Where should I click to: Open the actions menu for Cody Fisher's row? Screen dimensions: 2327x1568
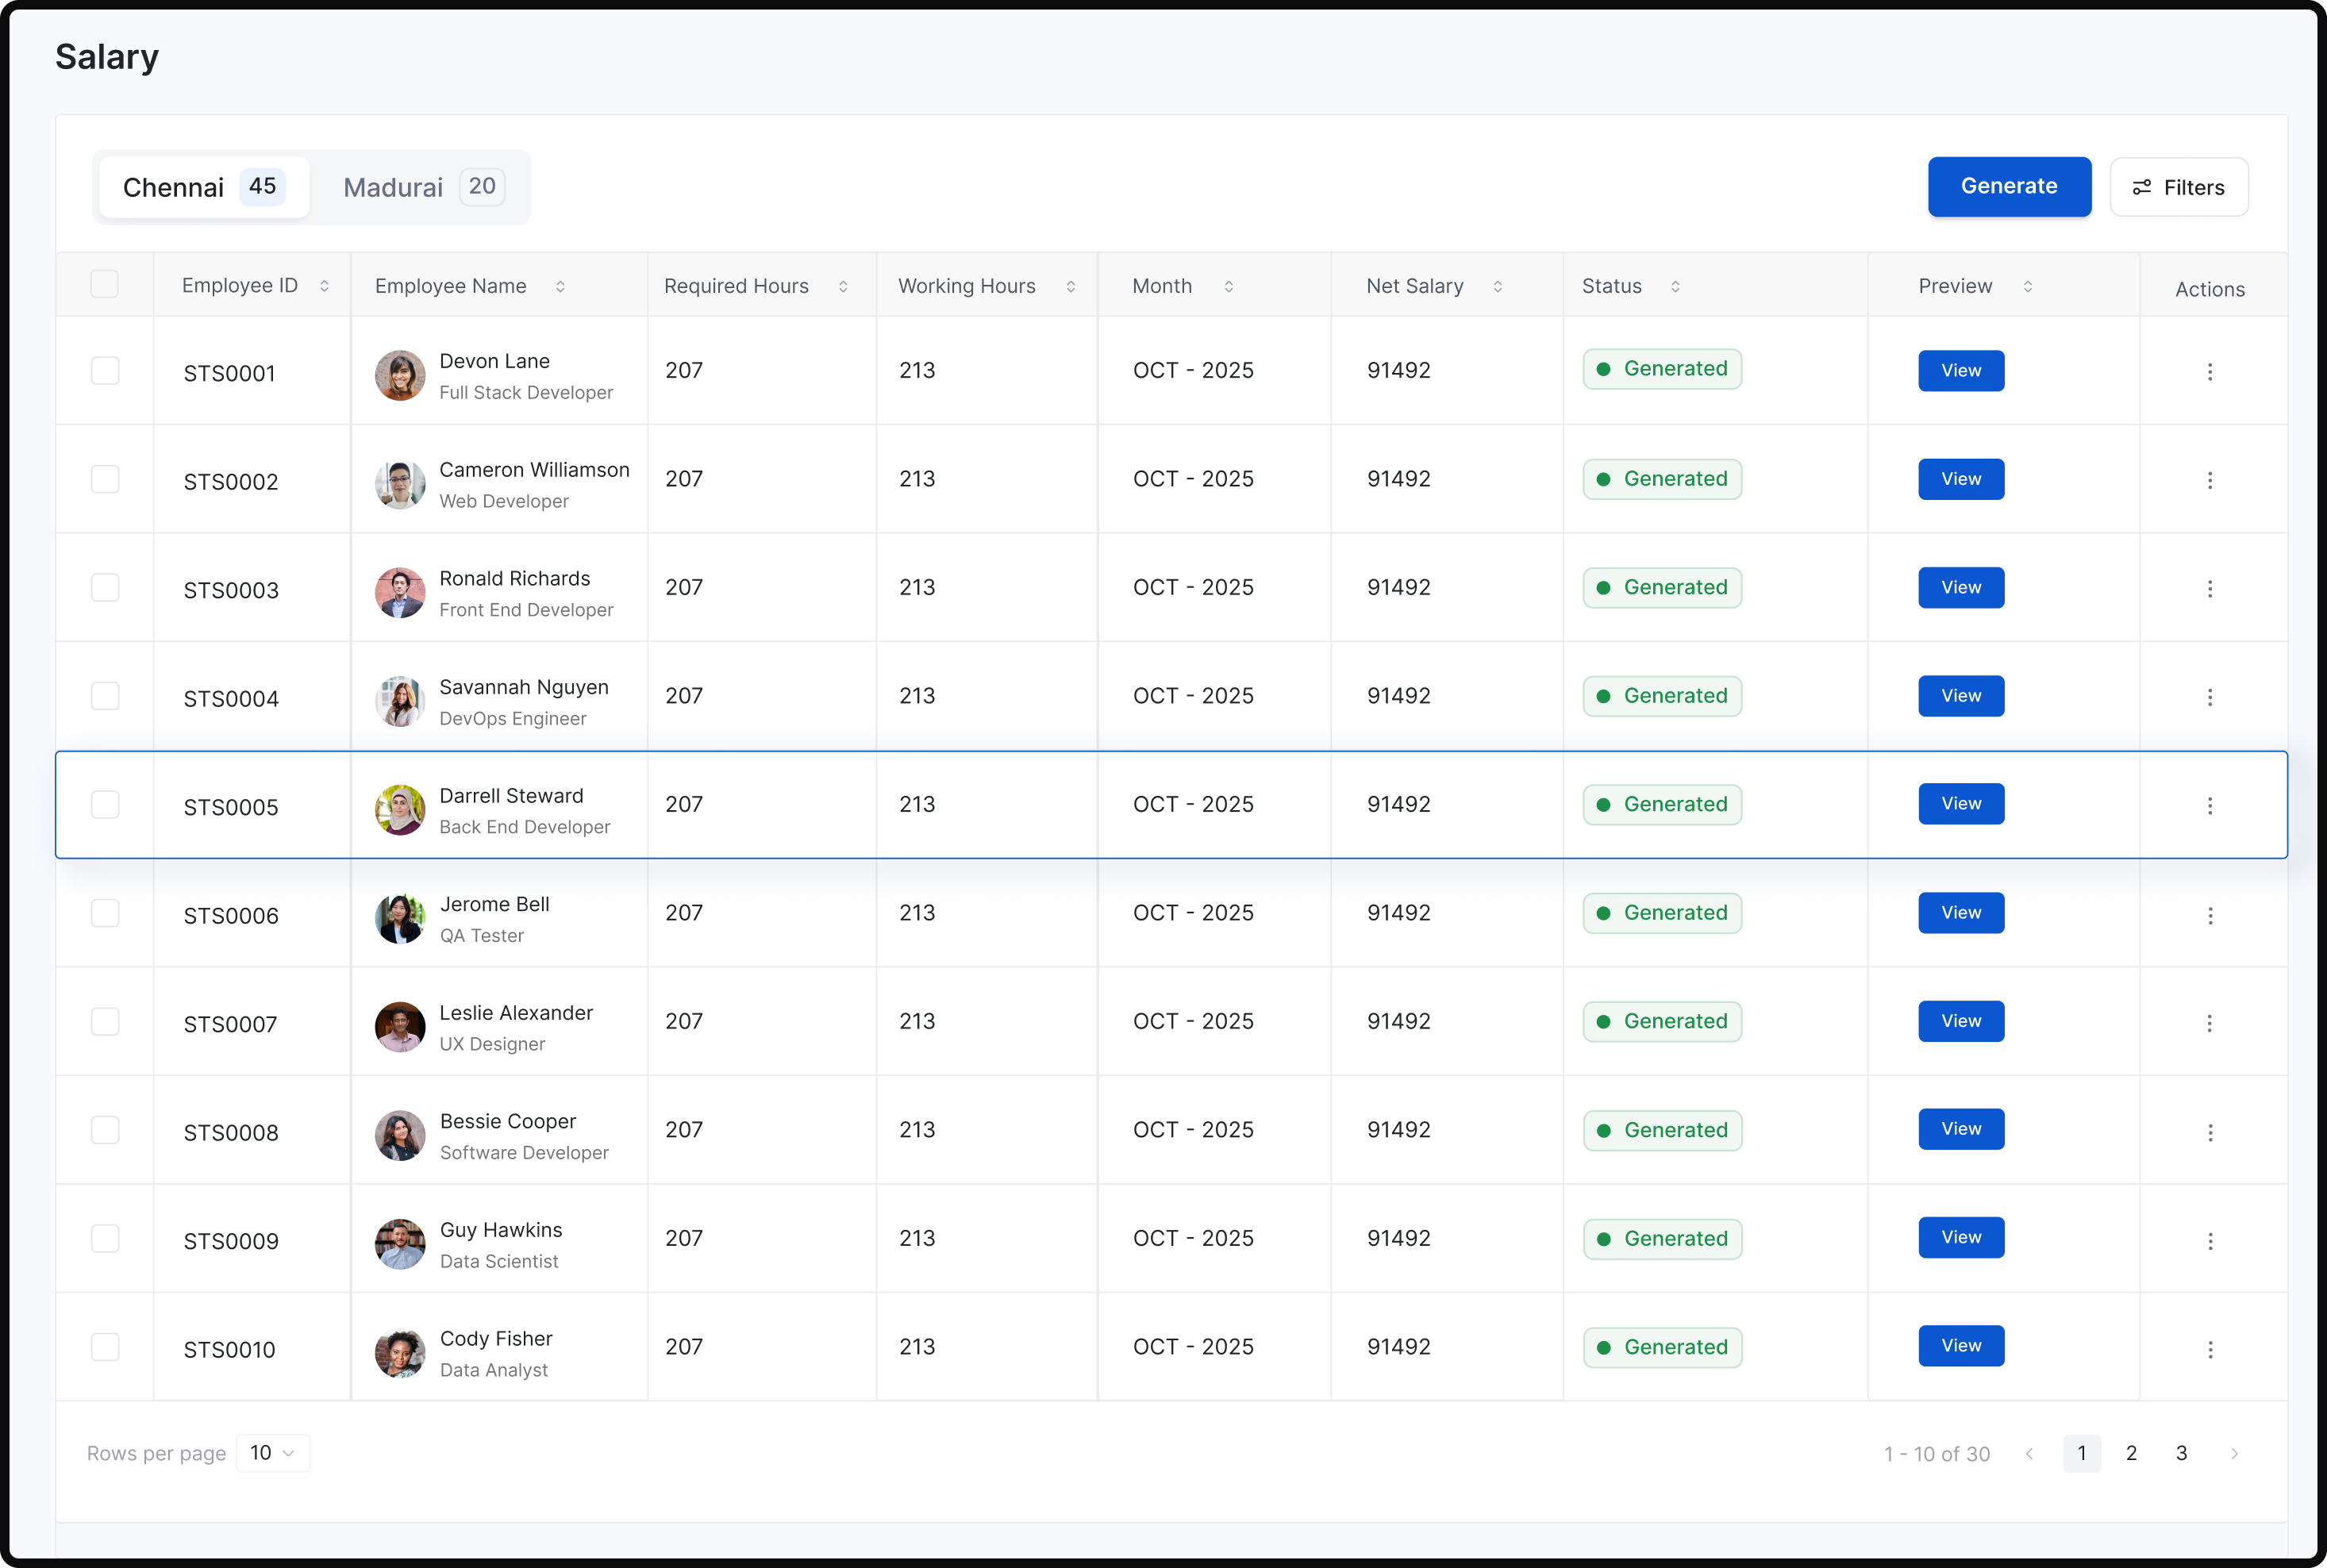click(2210, 1348)
